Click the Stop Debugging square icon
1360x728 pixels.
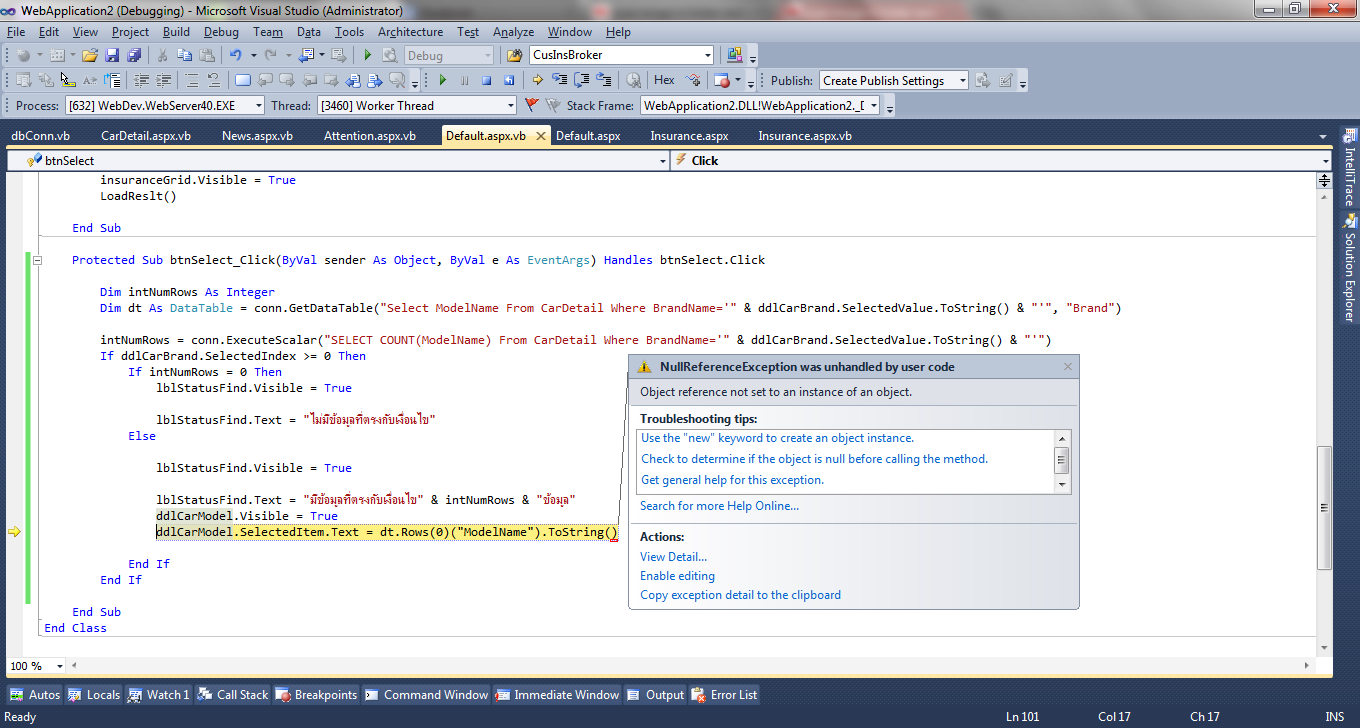click(x=486, y=80)
